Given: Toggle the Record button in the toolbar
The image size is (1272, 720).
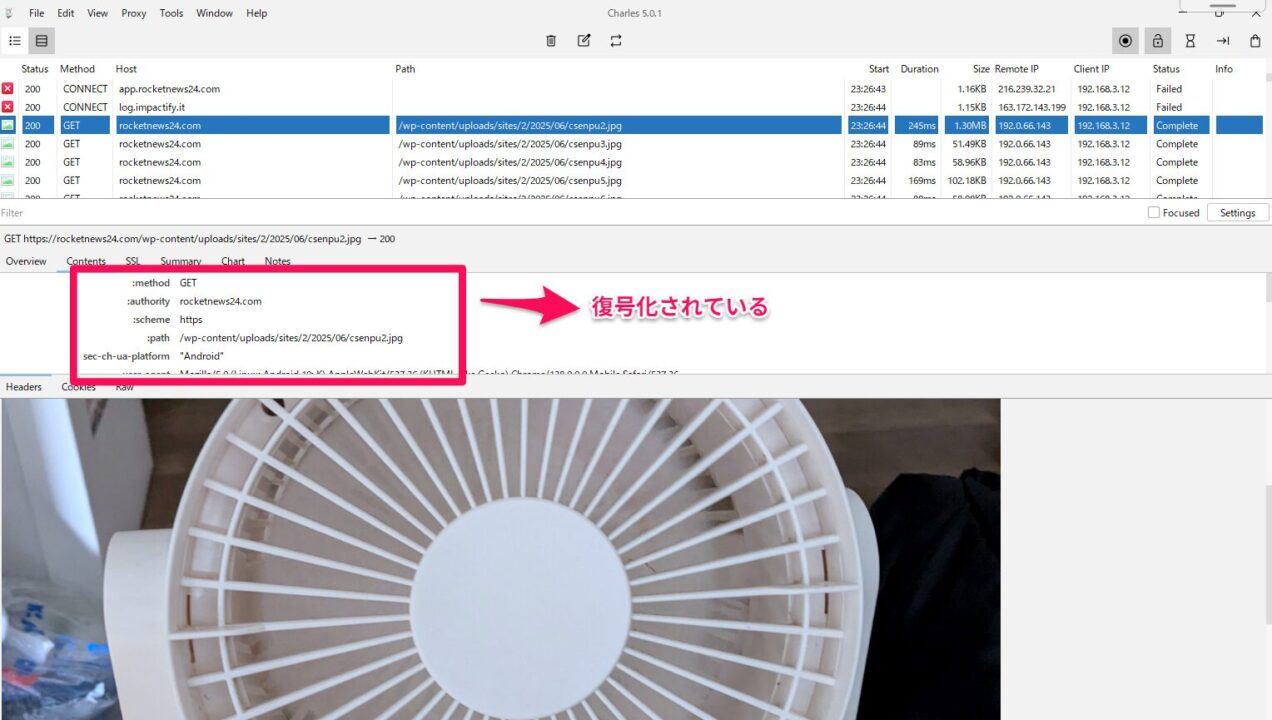Looking at the screenshot, I should [x=1125, y=41].
